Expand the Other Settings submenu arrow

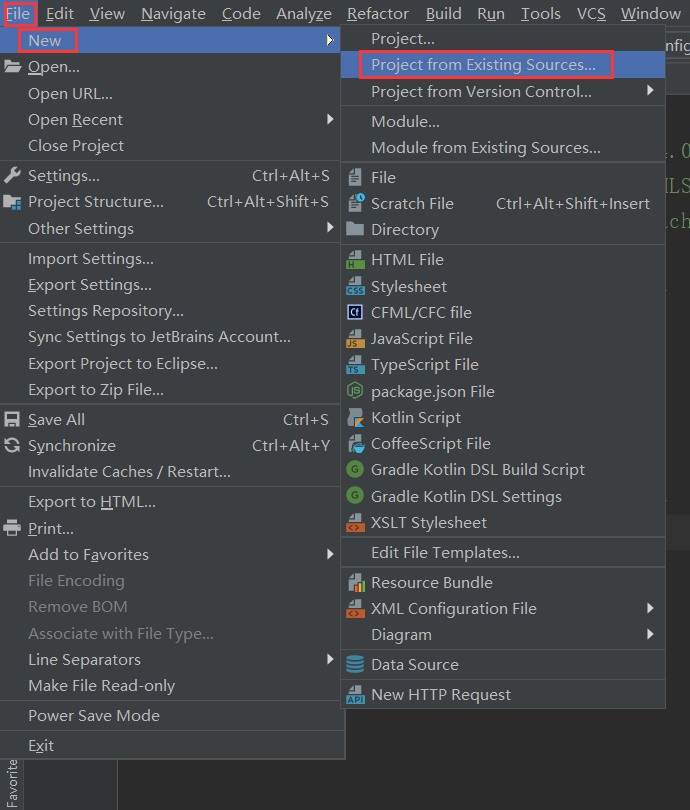click(330, 227)
